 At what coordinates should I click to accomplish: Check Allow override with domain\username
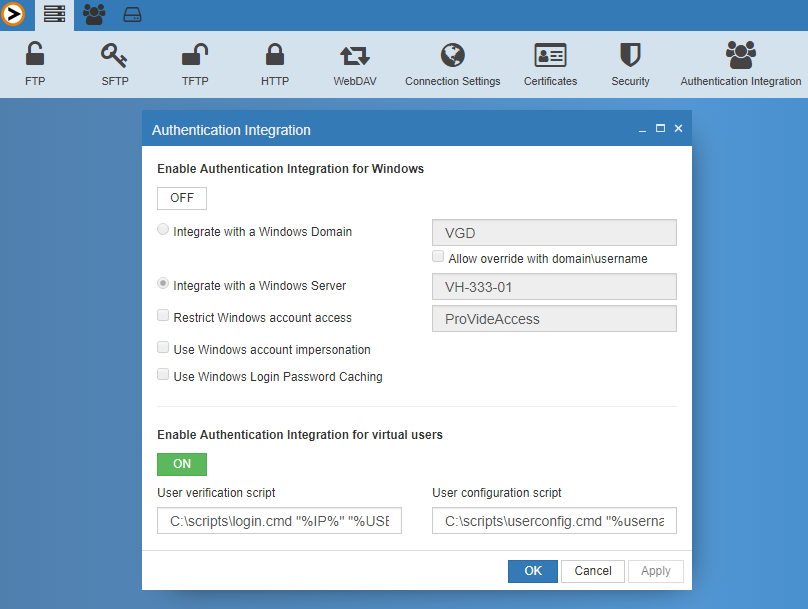tap(438, 256)
